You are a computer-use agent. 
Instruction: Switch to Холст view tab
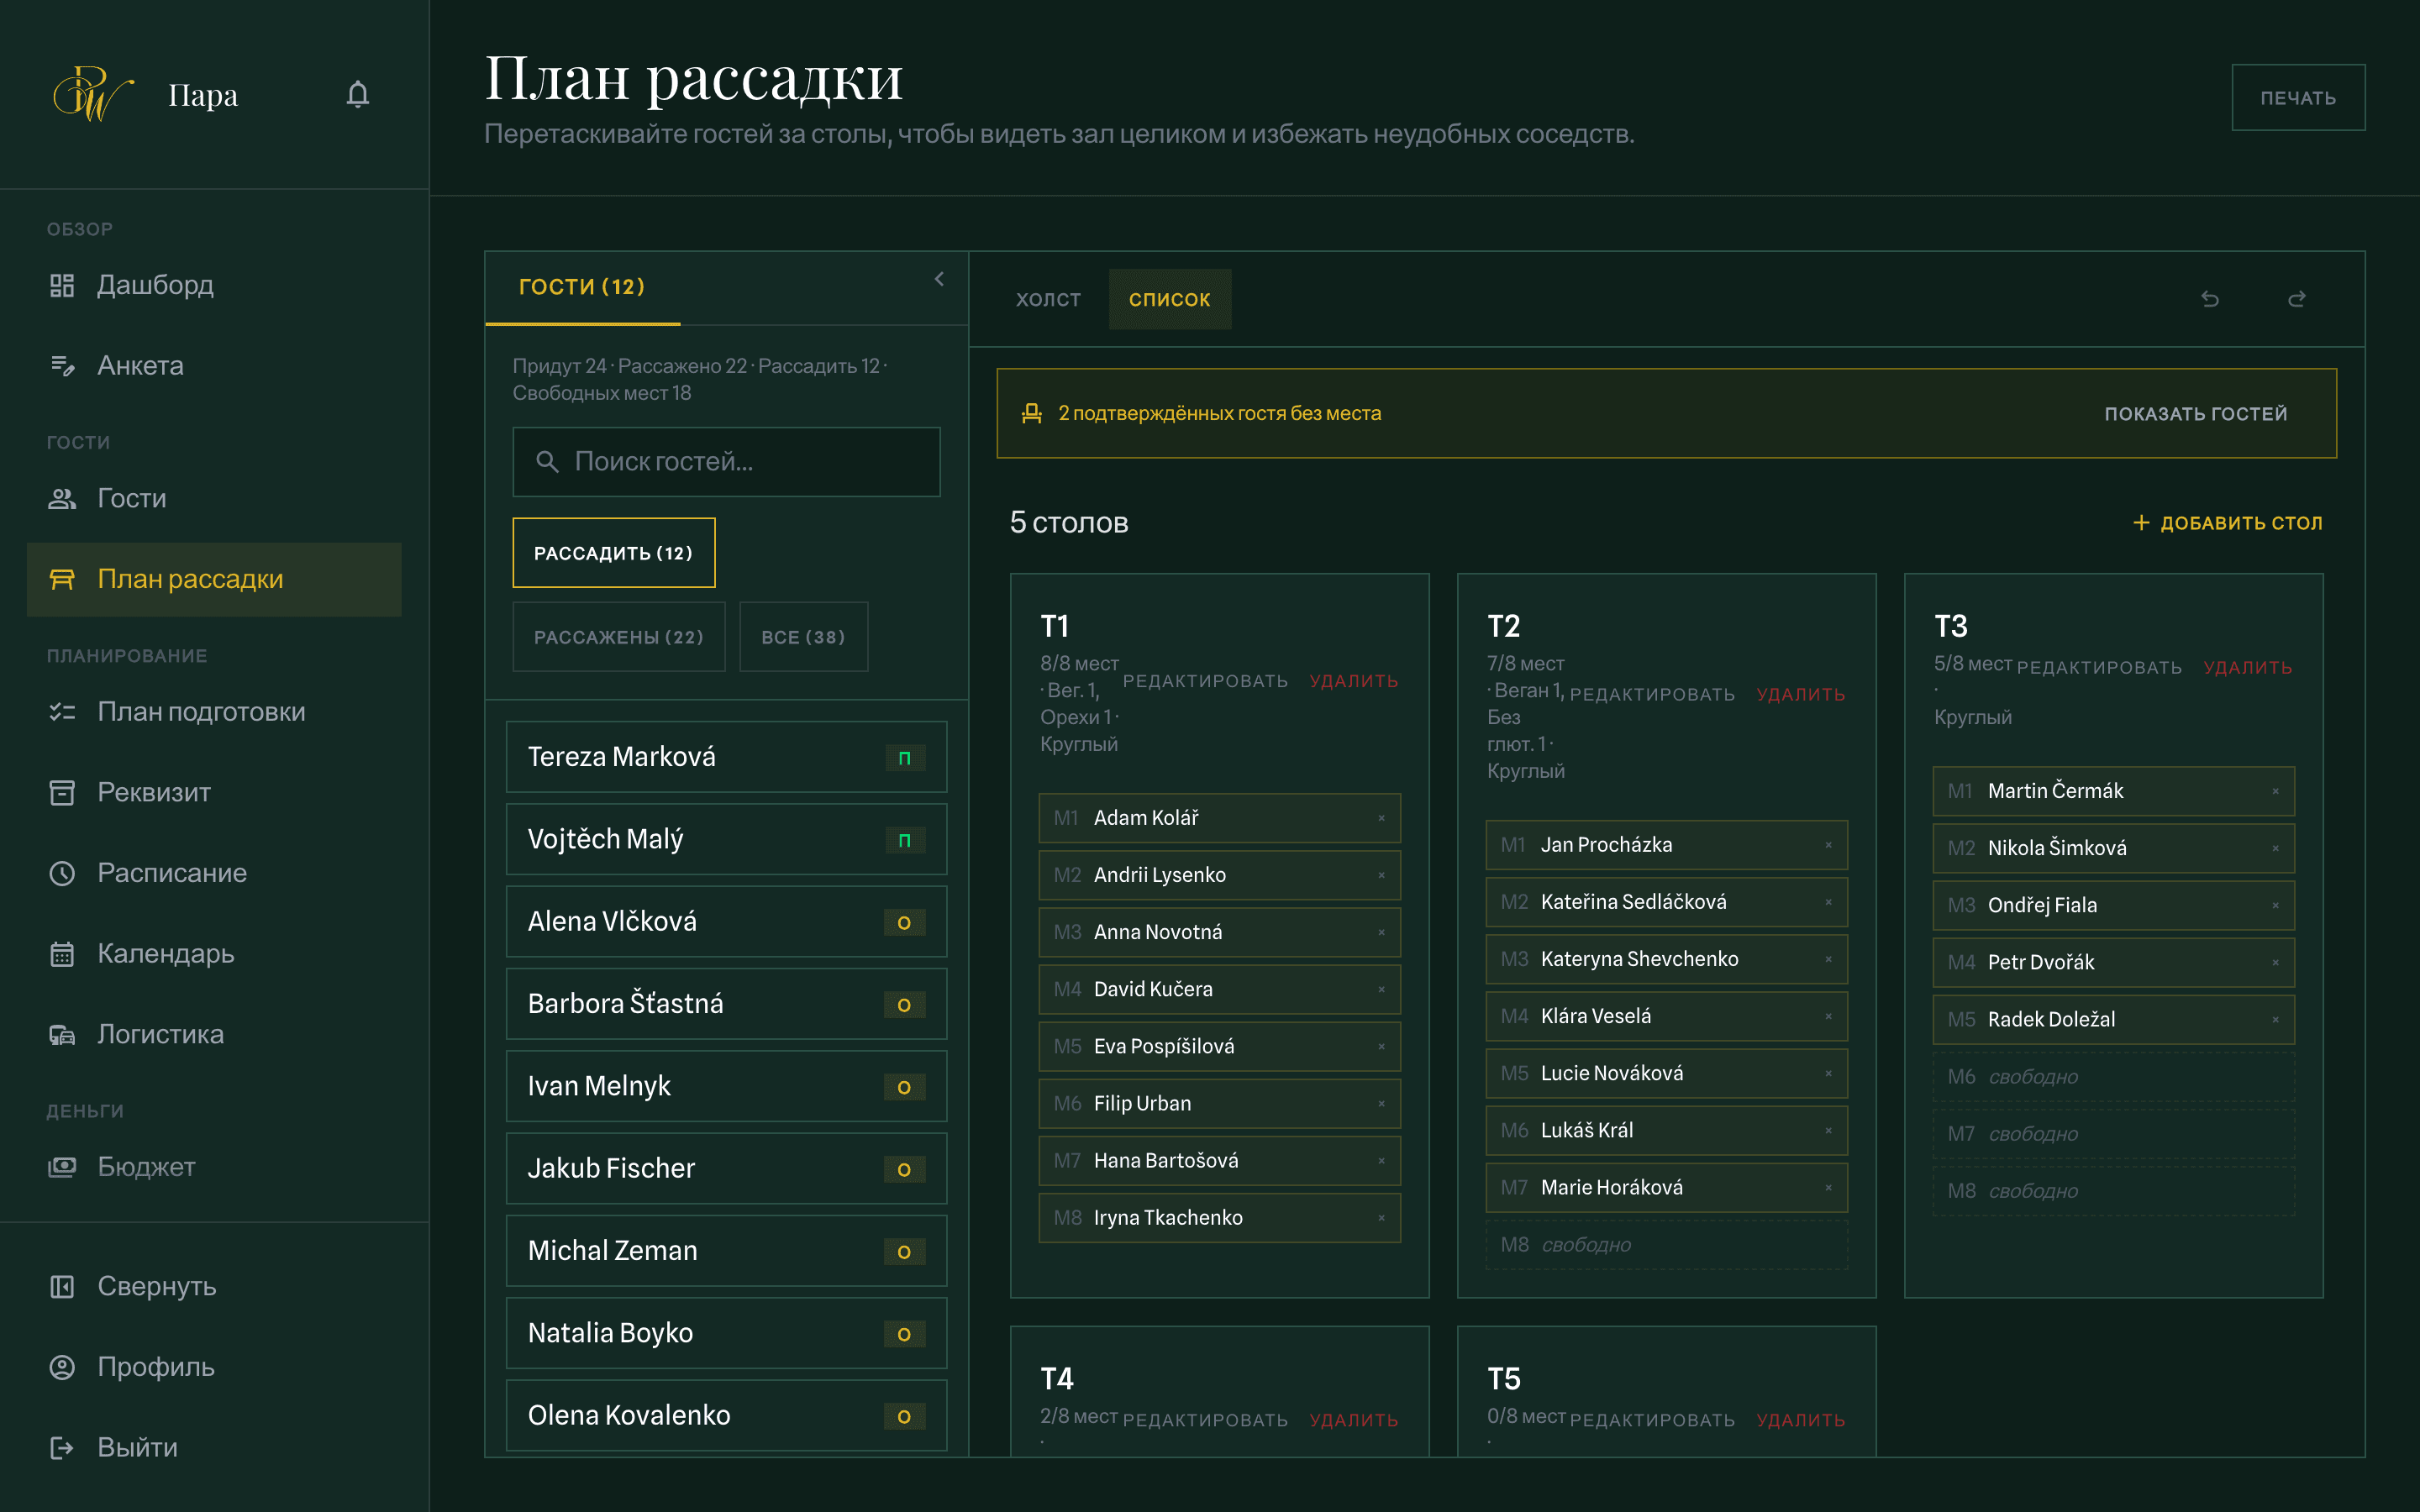click(x=1048, y=299)
